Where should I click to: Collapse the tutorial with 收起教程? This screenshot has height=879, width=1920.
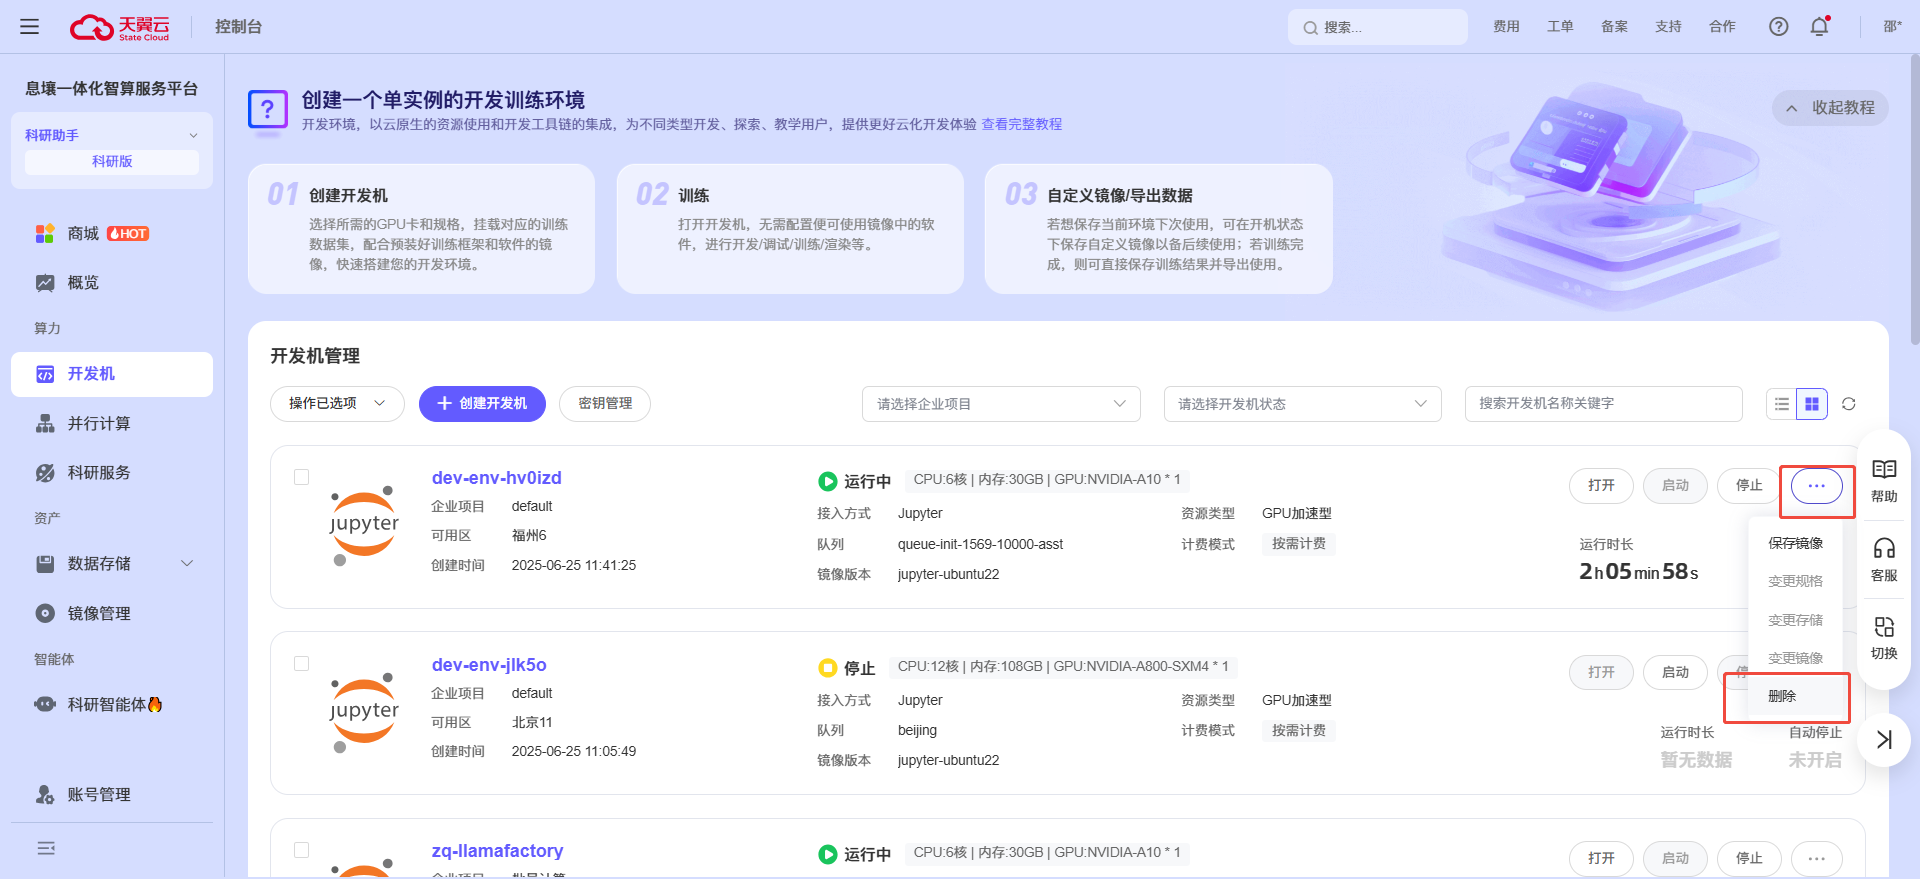[x=1830, y=108]
